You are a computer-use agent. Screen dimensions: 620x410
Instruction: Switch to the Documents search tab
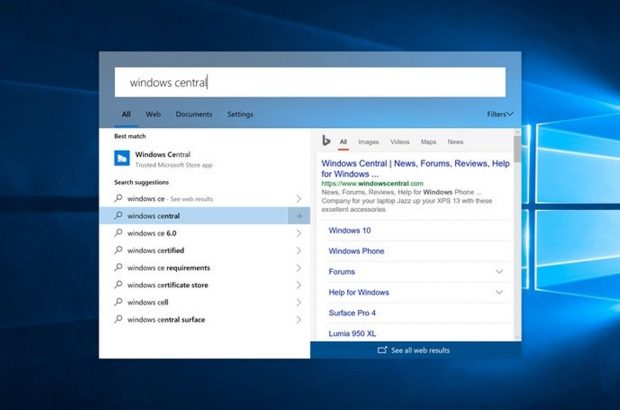(194, 114)
